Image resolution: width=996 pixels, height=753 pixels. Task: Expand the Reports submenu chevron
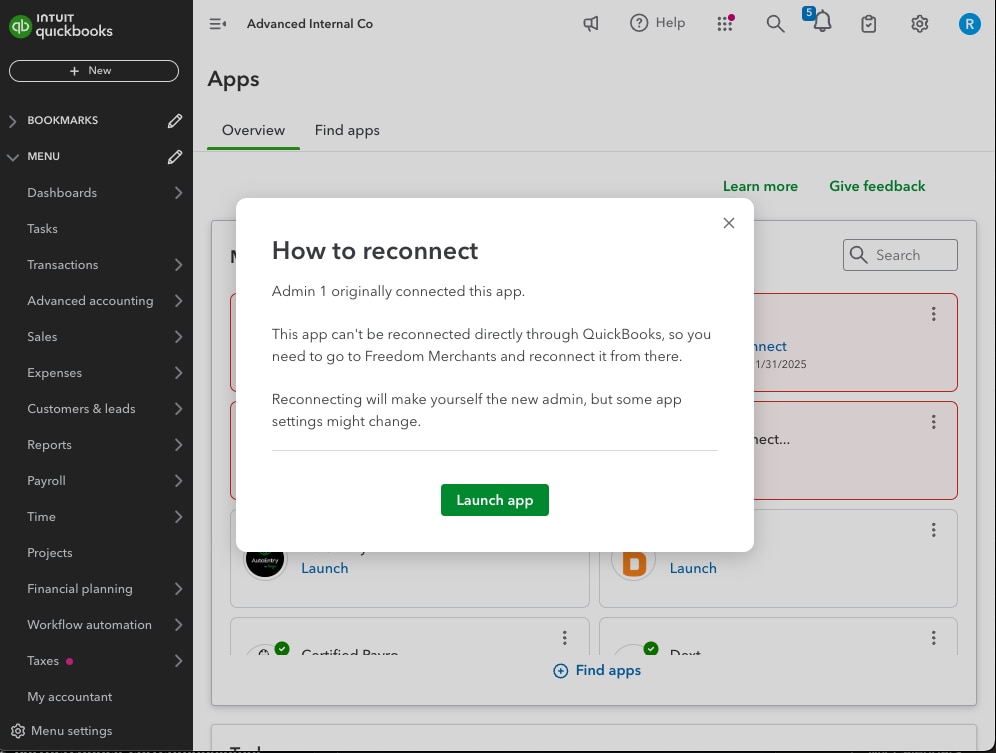click(178, 445)
